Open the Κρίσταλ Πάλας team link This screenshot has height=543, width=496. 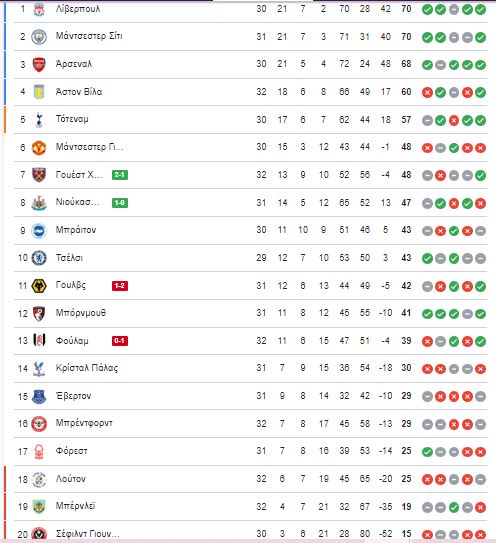click(x=87, y=368)
